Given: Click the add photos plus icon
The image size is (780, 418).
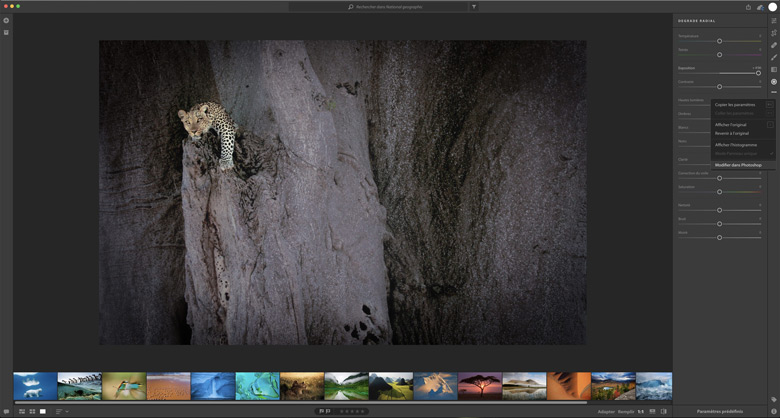Looking at the screenshot, I should (x=6, y=20).
